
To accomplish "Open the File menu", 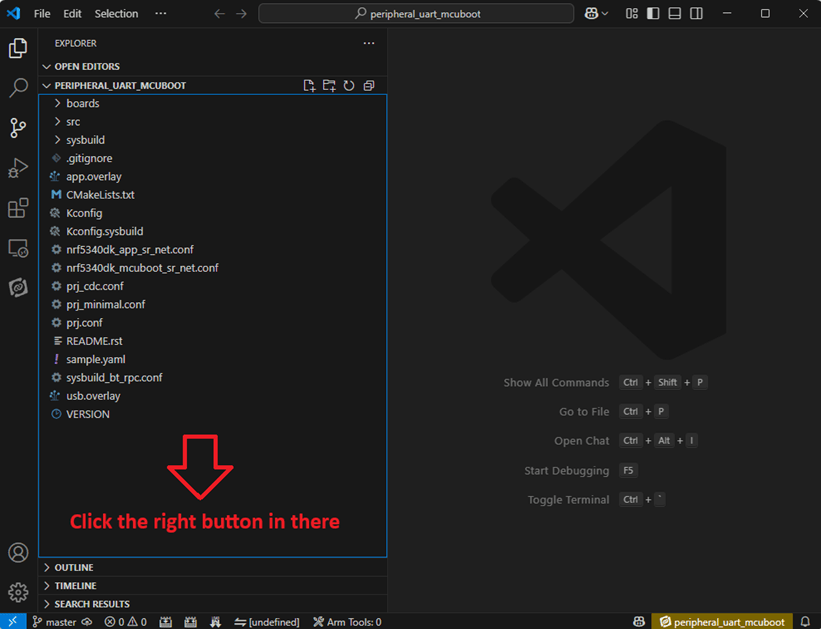I will click(x=42, y=14).
